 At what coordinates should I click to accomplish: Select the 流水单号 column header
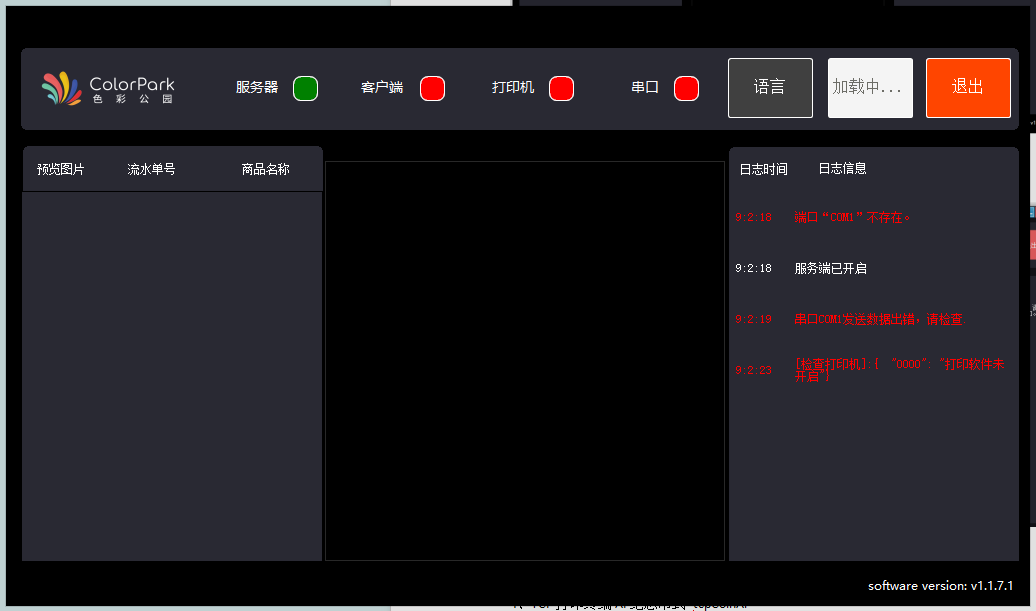(x=151, y=169)
